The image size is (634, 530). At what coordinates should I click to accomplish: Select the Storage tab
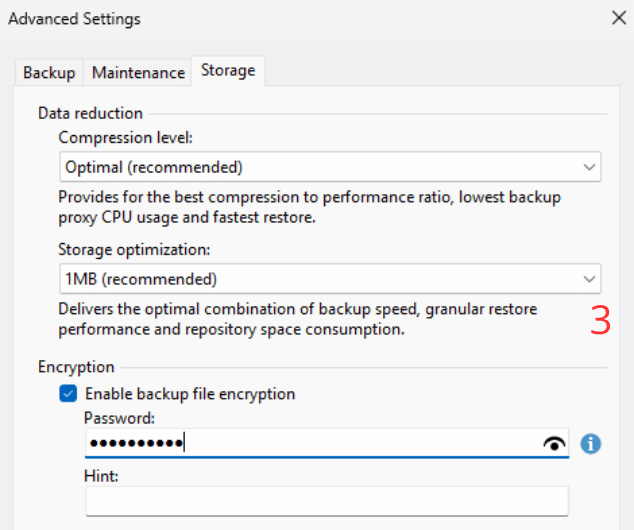click(228, 70)
